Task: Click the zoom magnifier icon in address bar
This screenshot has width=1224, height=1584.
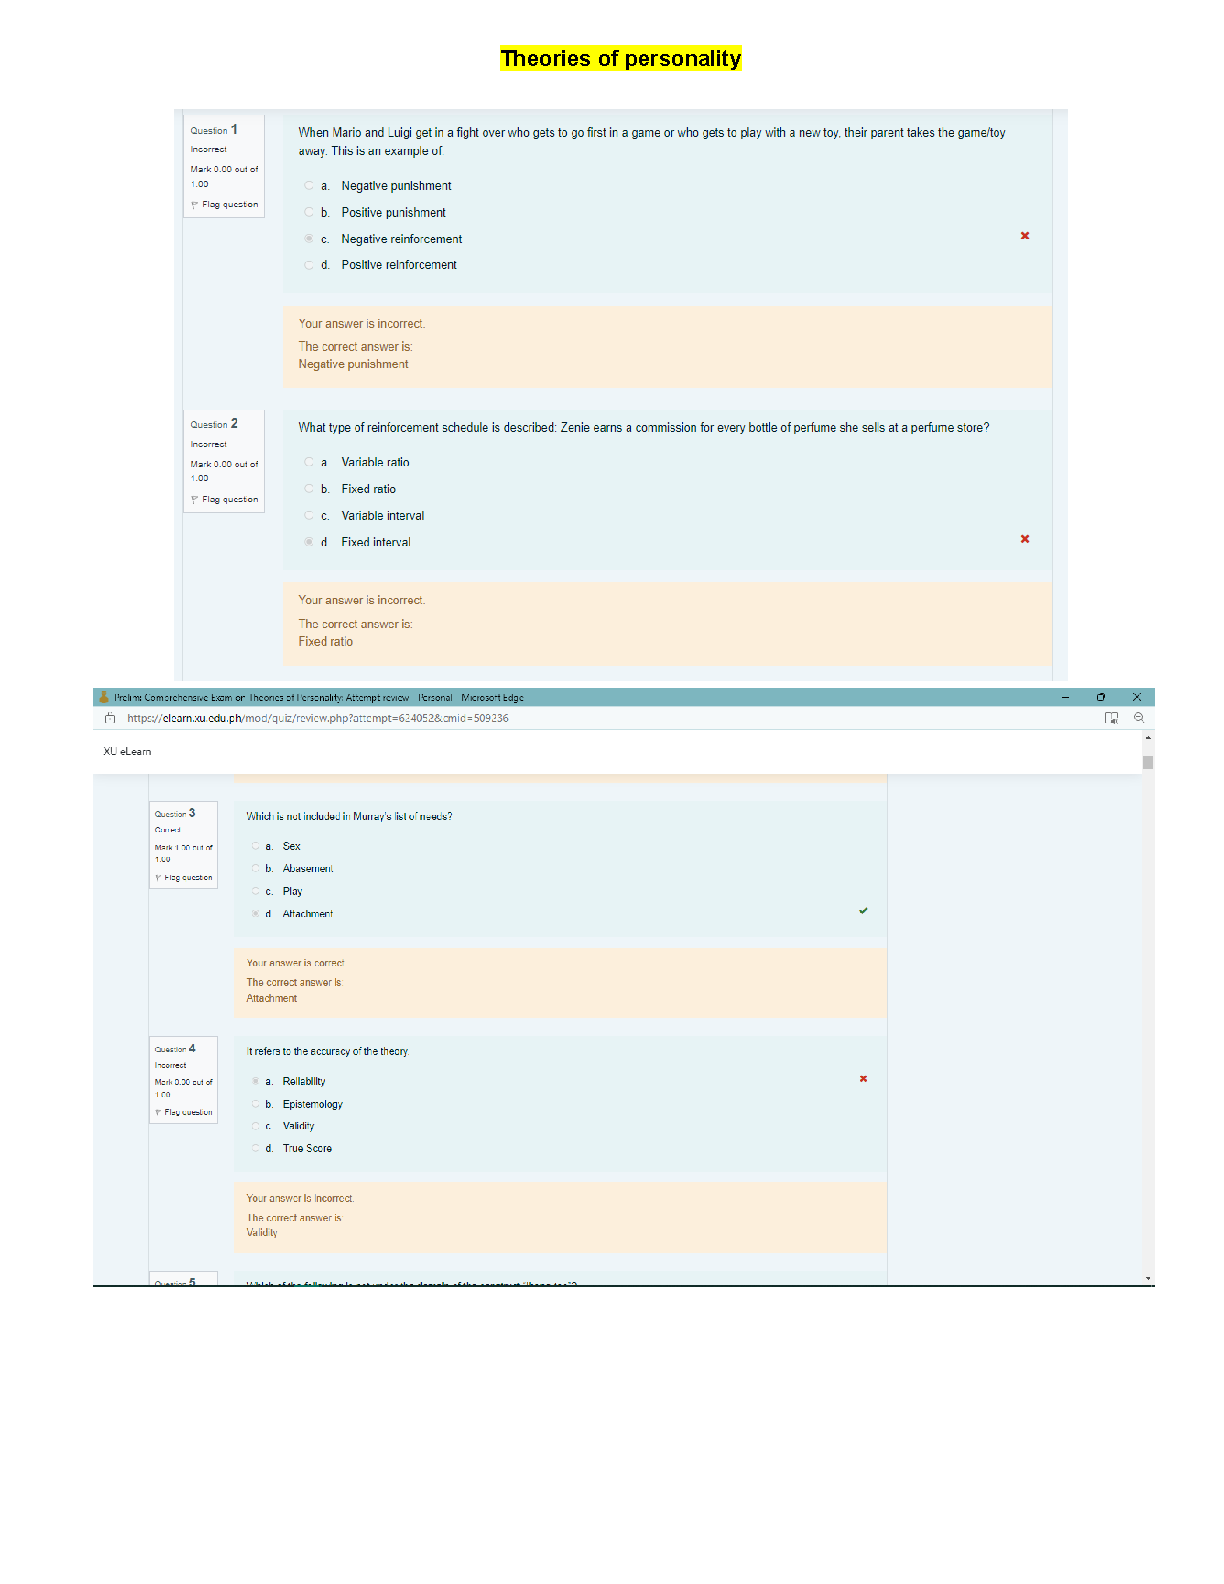Action: [x=1138, y=718]
